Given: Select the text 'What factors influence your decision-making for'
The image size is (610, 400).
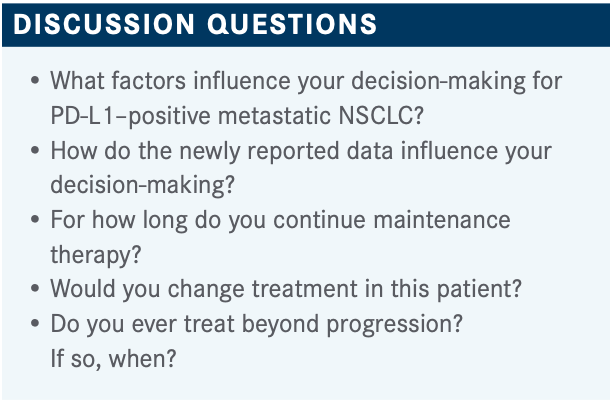Looking at the screenshot, I should (306, 81).
